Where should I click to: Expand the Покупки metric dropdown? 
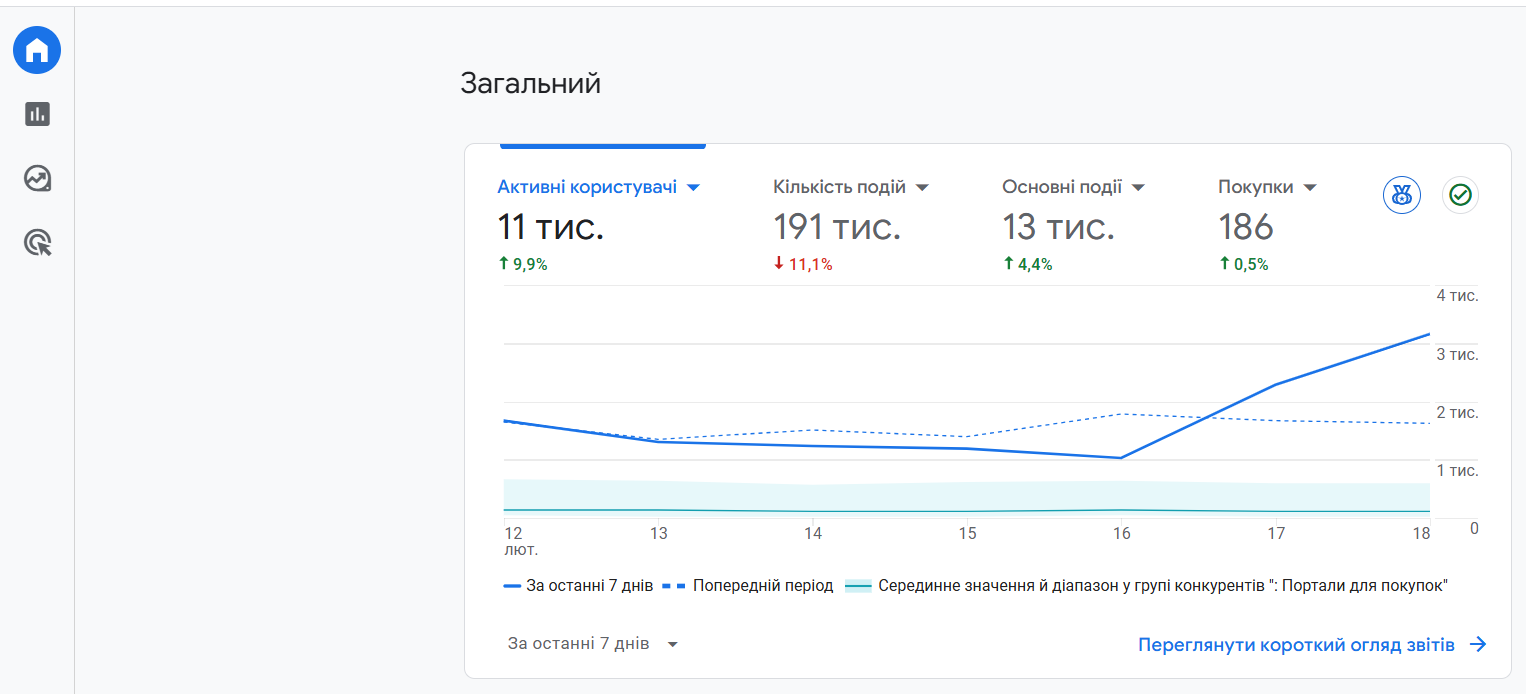pyautogui.click(x=1309, y=187)
